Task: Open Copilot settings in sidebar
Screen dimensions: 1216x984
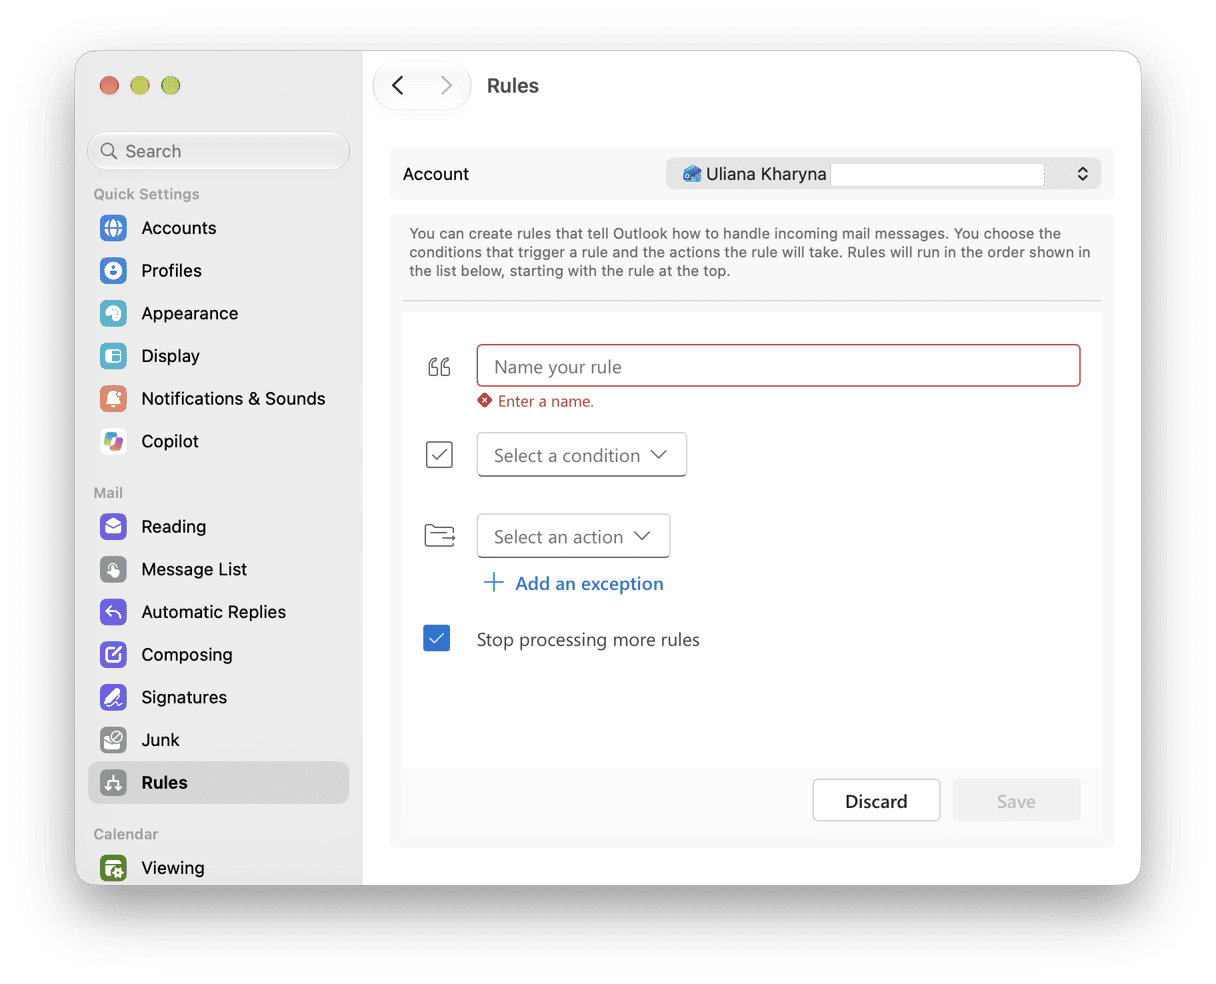Action: [x=218, y=441]
